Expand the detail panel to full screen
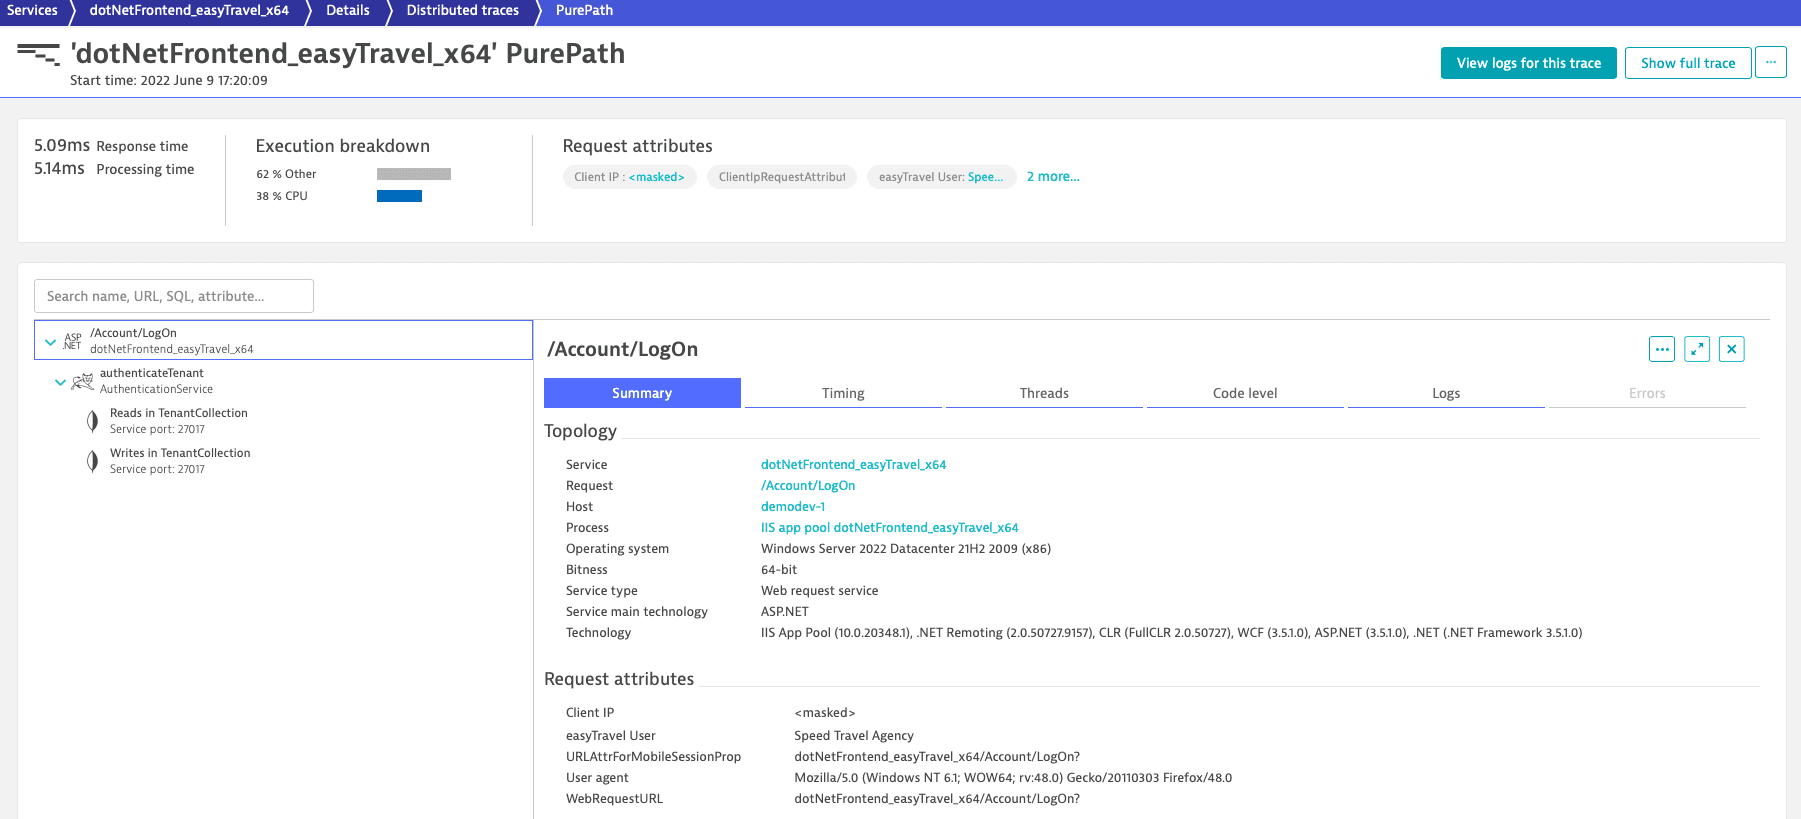Image resolution: width=1801 pixels, height=819 pixels. click(x=1696, y=349)
